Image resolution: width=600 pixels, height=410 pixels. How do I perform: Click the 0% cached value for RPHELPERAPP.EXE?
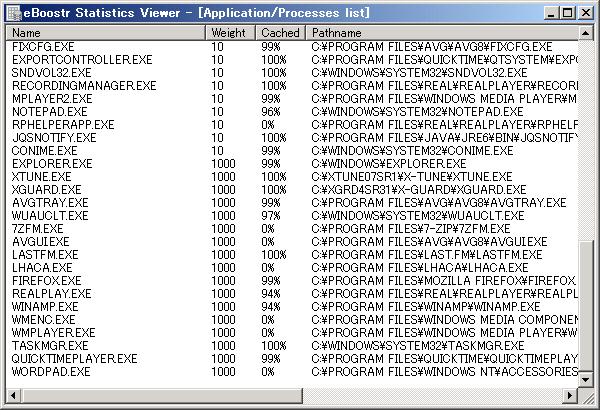[x=268, y=125]
